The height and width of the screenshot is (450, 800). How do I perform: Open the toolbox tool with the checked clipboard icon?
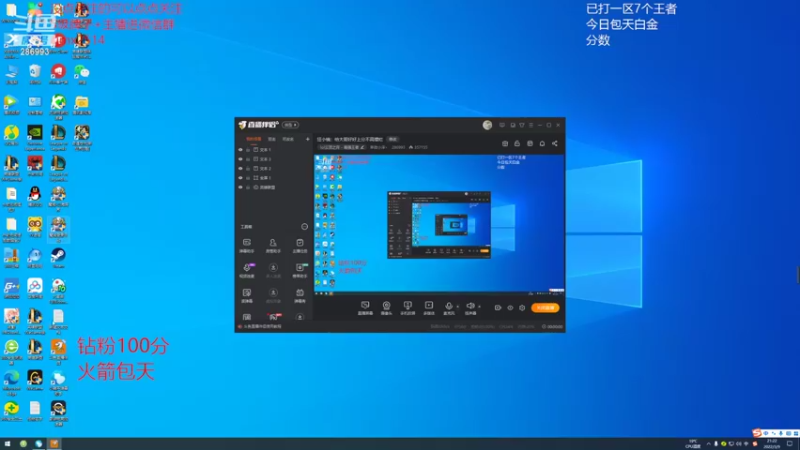(x=299, y=245)
